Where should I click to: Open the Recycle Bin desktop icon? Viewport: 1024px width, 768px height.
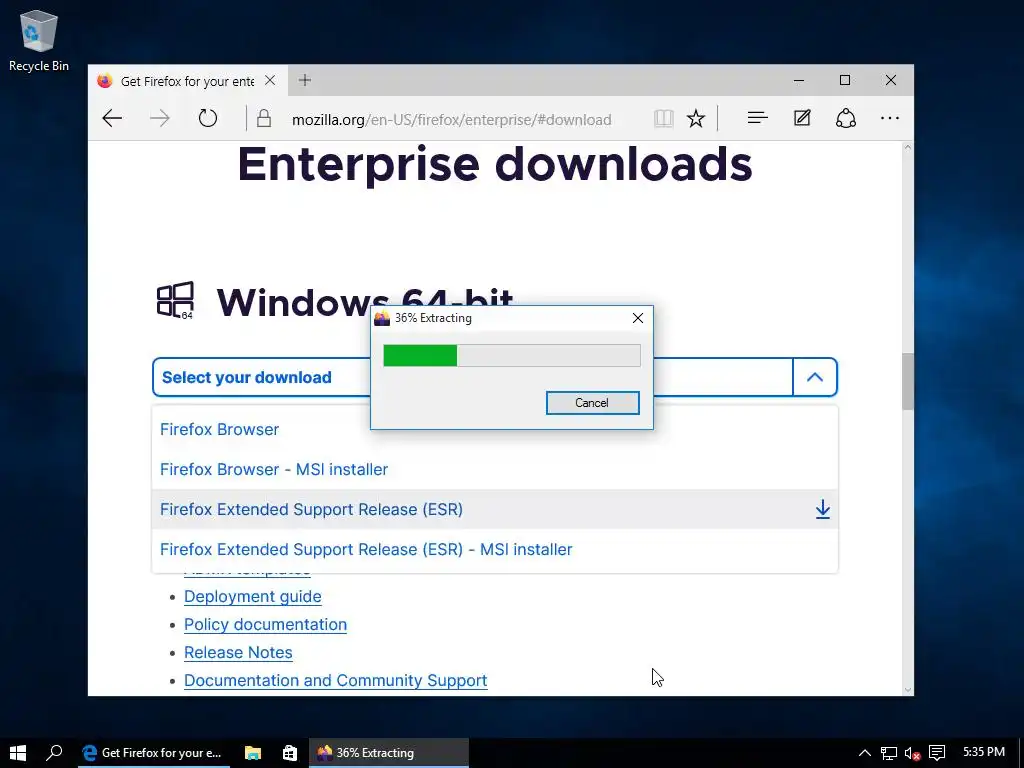tap(39, 40)
